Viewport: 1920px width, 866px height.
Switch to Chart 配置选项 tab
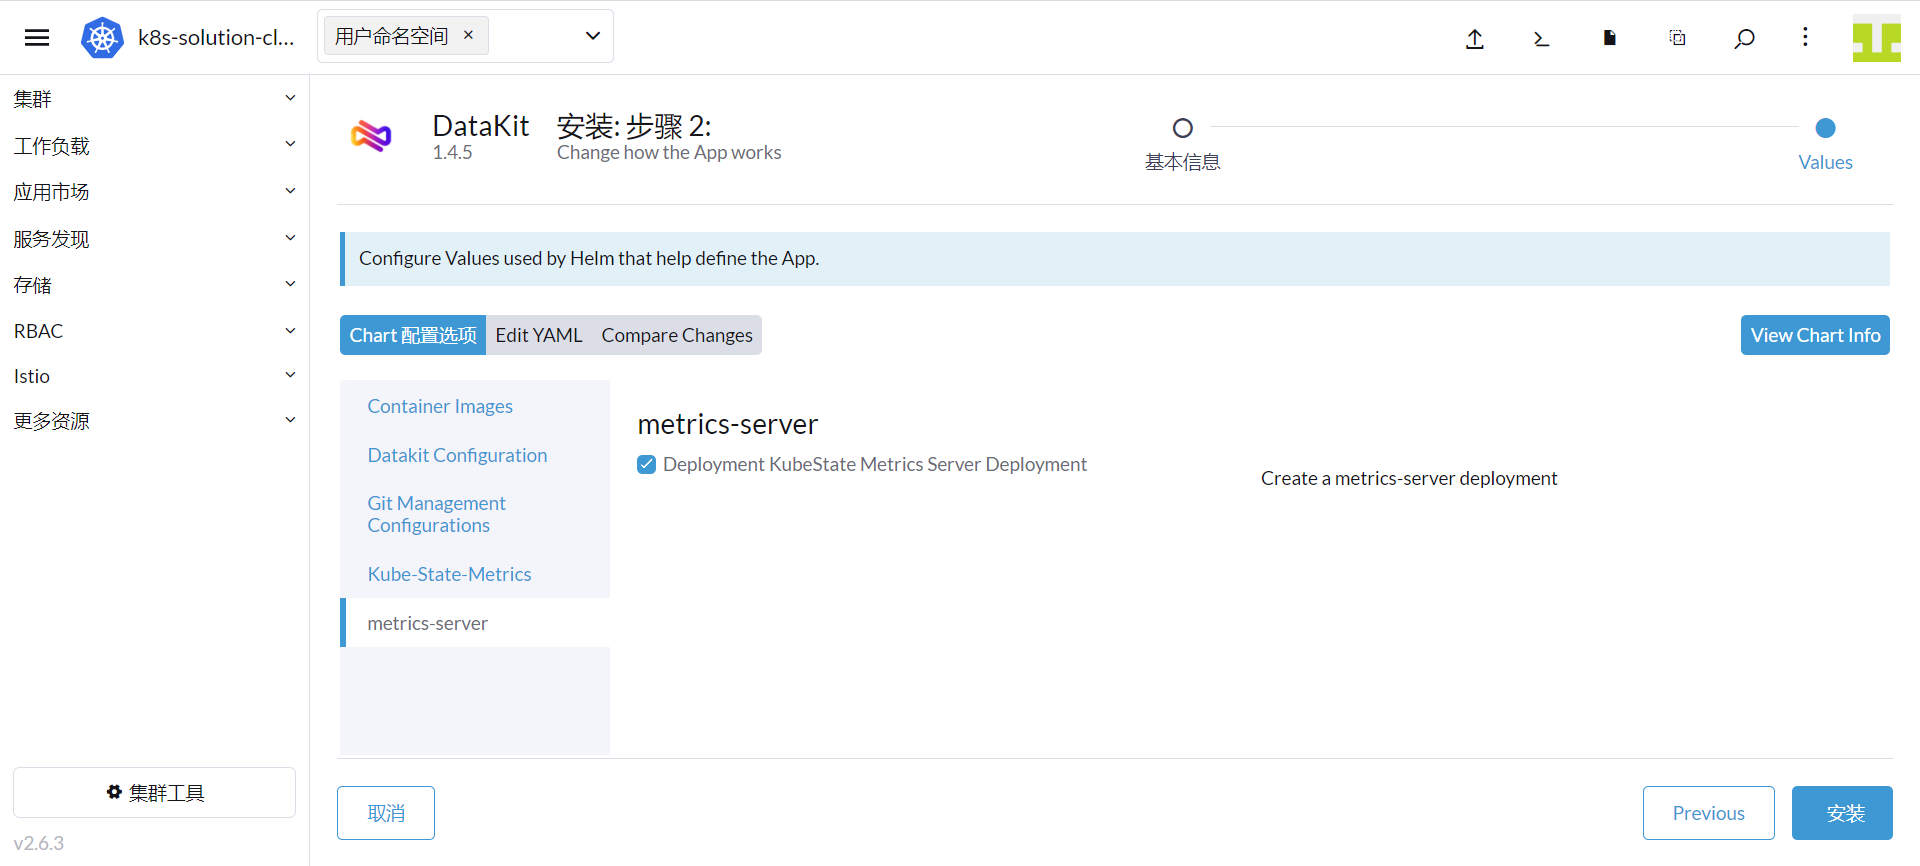point(413,335)
